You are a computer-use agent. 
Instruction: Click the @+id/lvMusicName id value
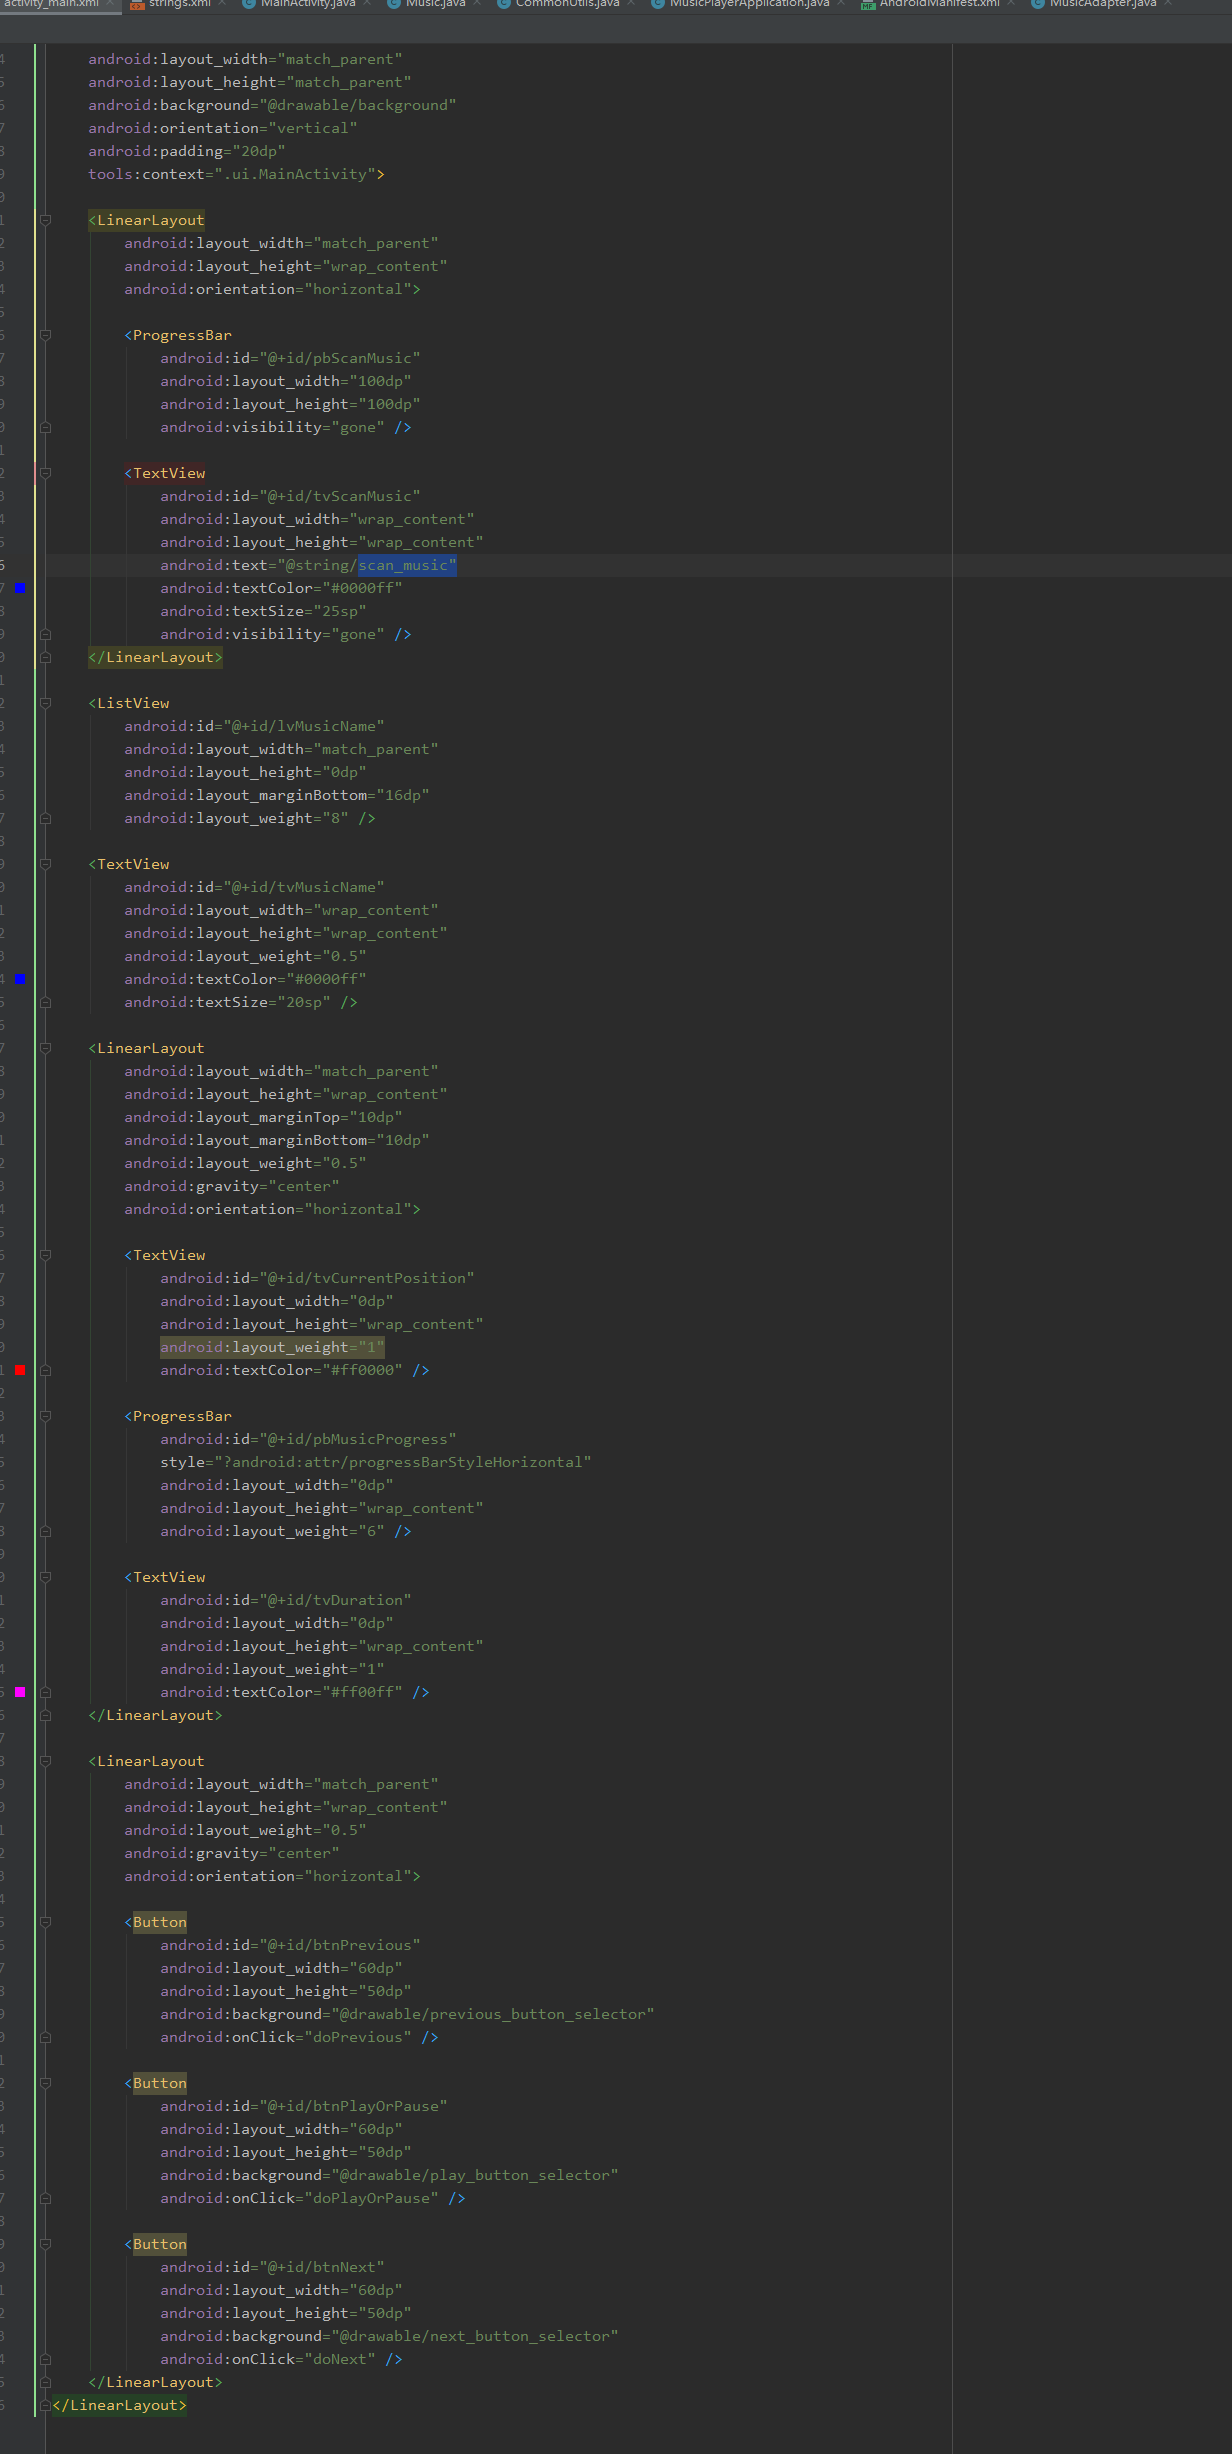click(x=303, y=726)
